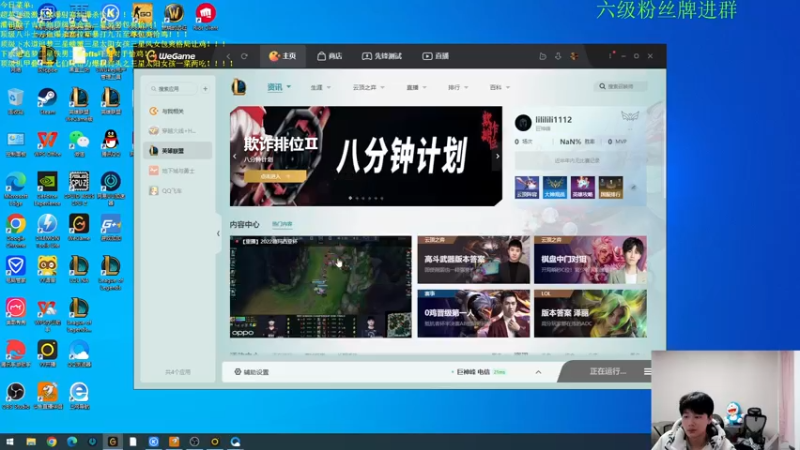Open the Riot Client desktop shortcut

206,17
